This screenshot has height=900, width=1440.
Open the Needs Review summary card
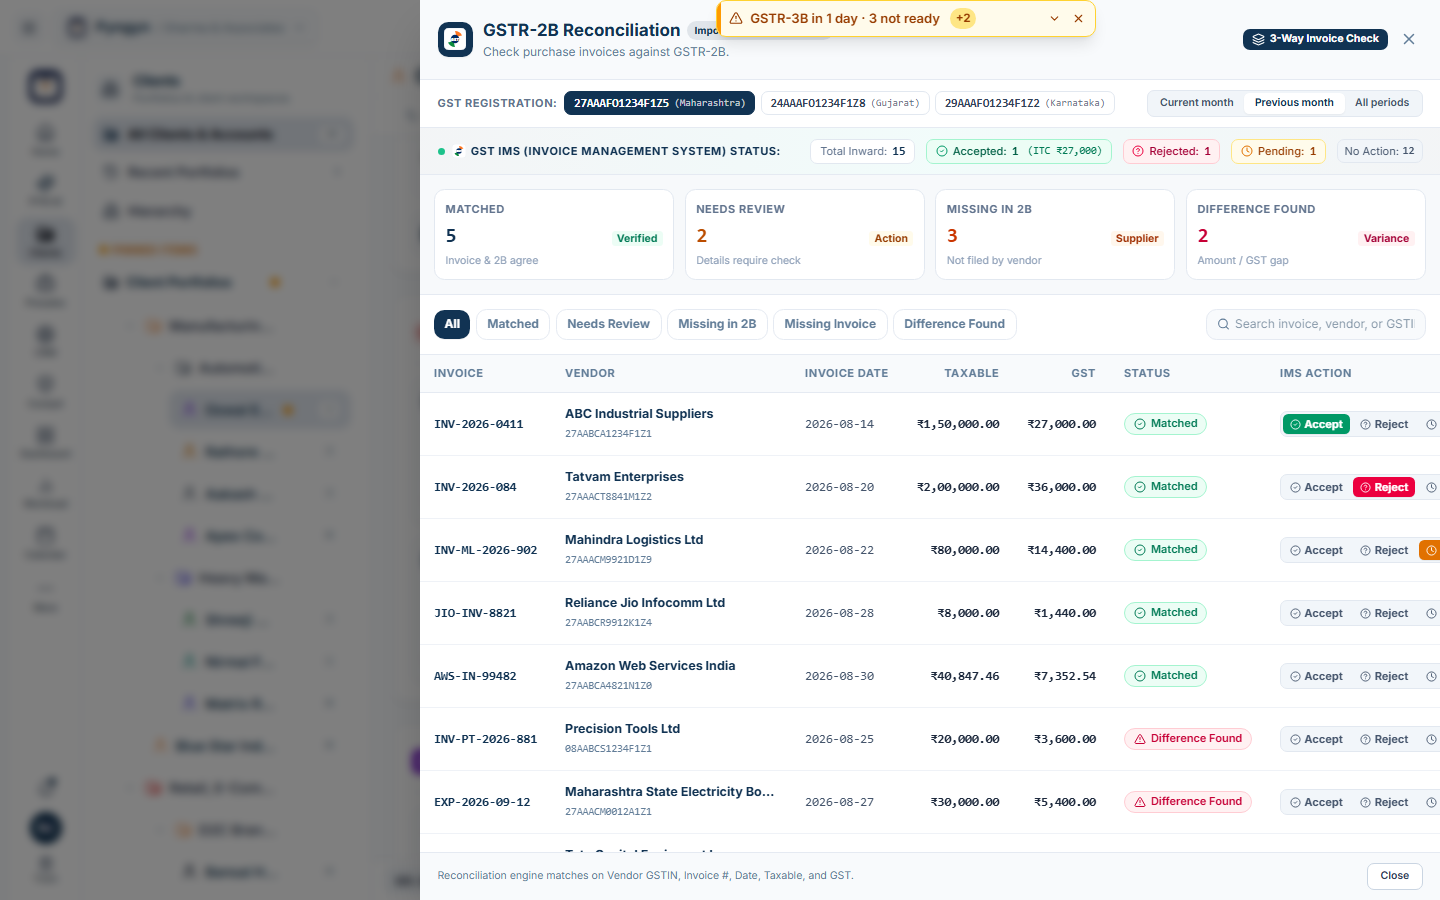pyautogui.click(x=805, y=235)
